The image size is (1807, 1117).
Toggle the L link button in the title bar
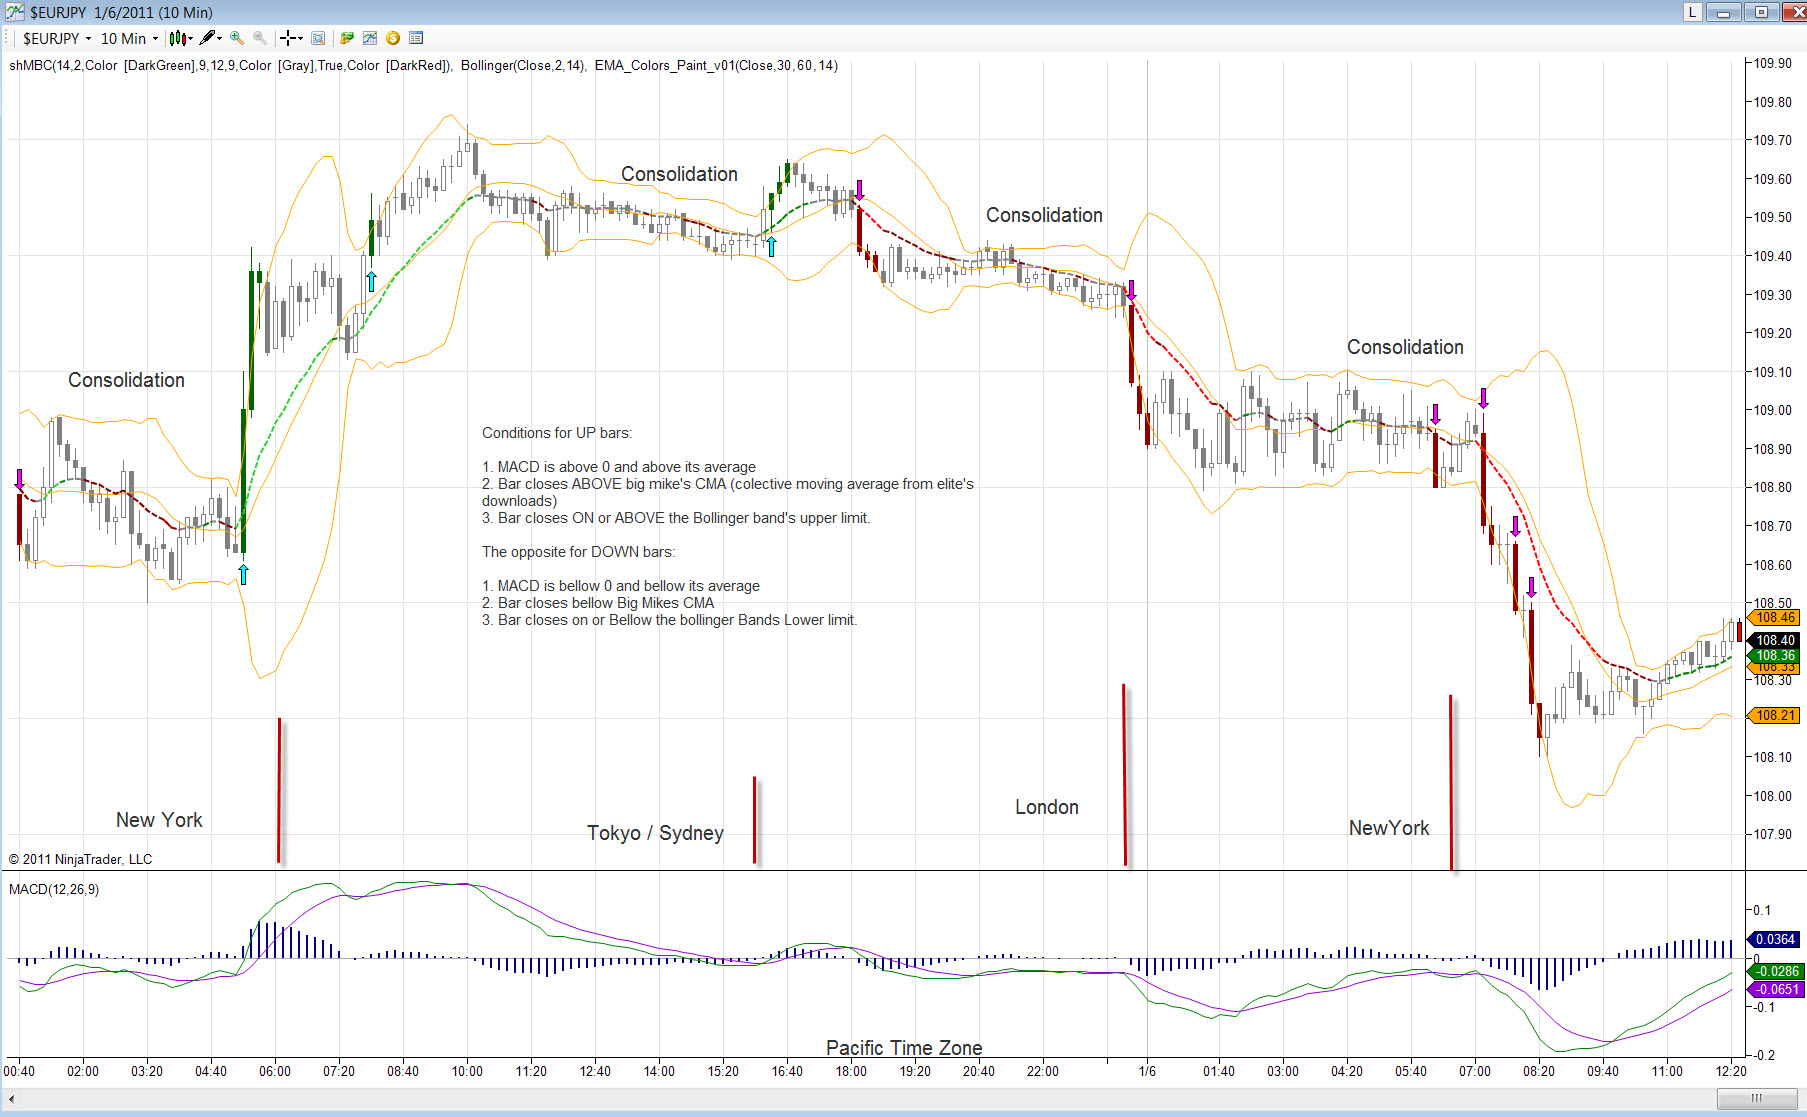[x=1692, y=12]
